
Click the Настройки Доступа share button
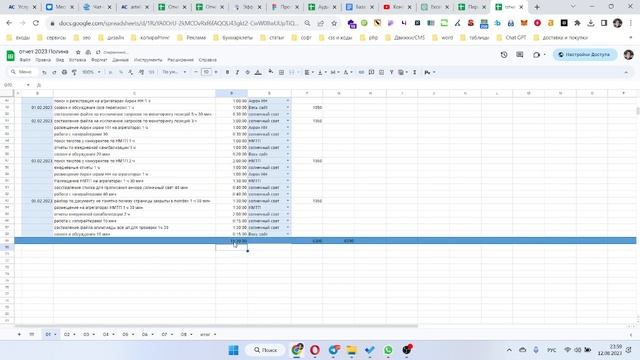(584, 55)
